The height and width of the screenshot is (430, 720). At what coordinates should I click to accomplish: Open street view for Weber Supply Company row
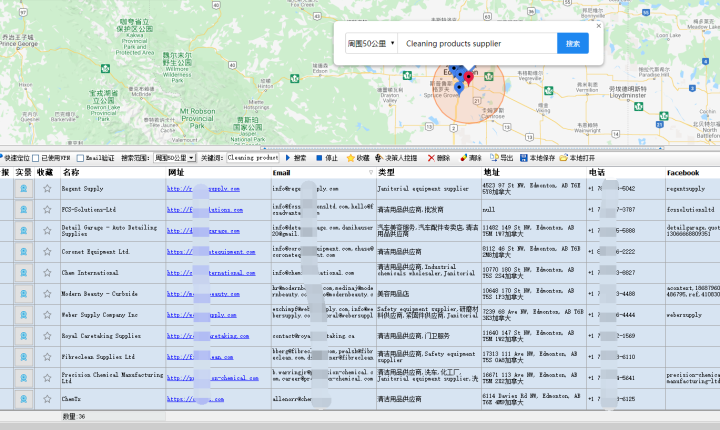(23, 315)
